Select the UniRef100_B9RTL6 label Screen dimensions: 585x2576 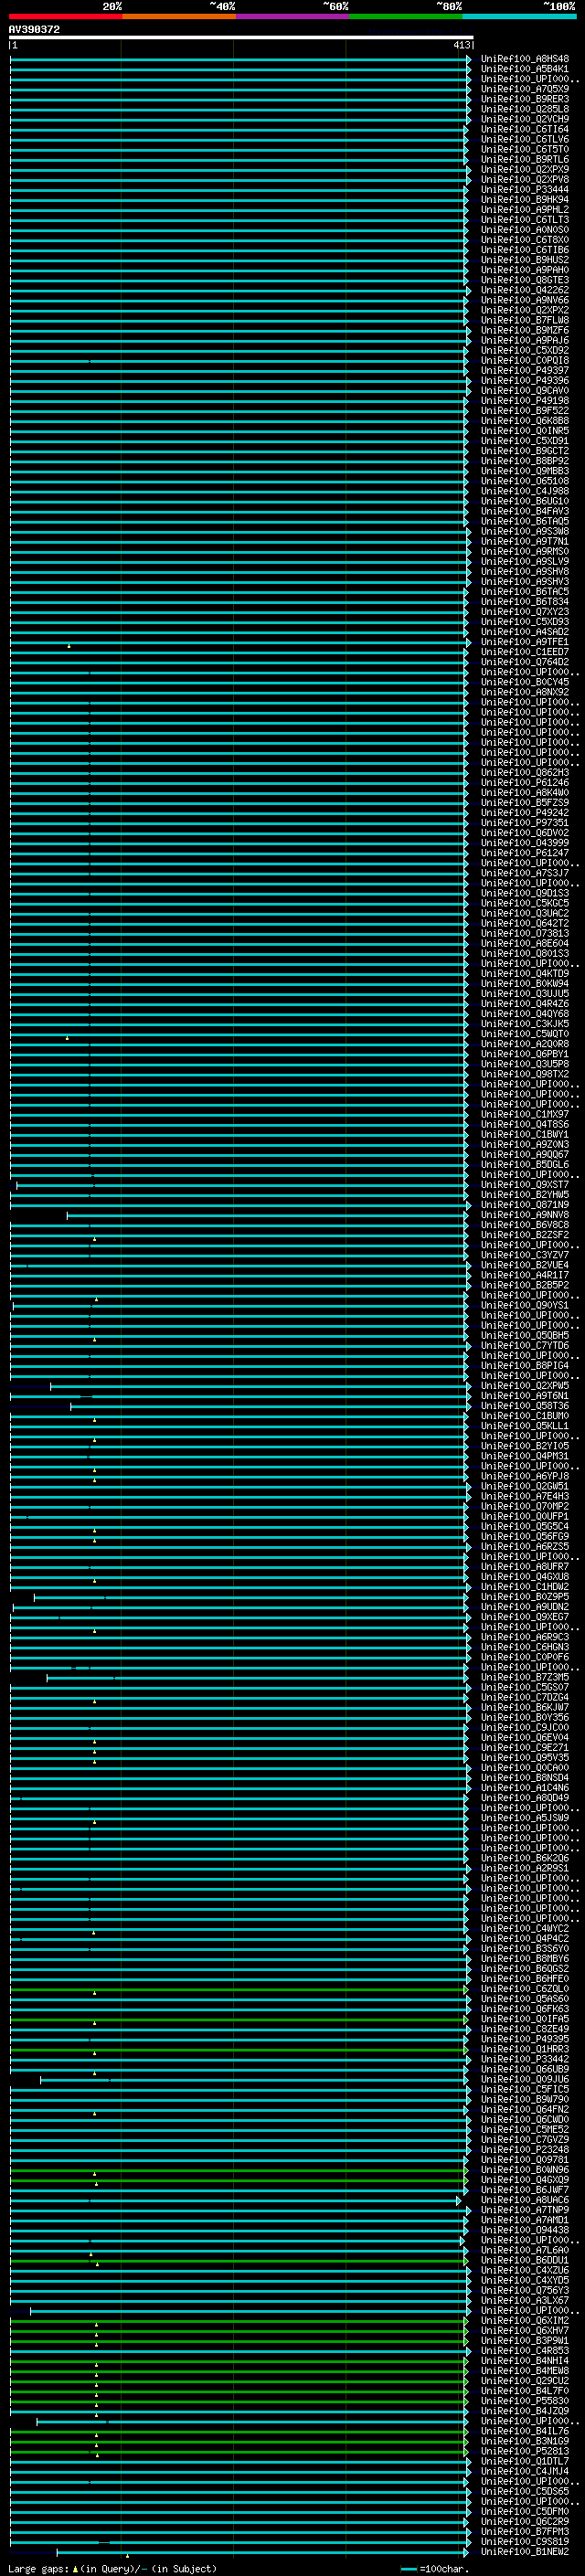click(x=525, y=159)
